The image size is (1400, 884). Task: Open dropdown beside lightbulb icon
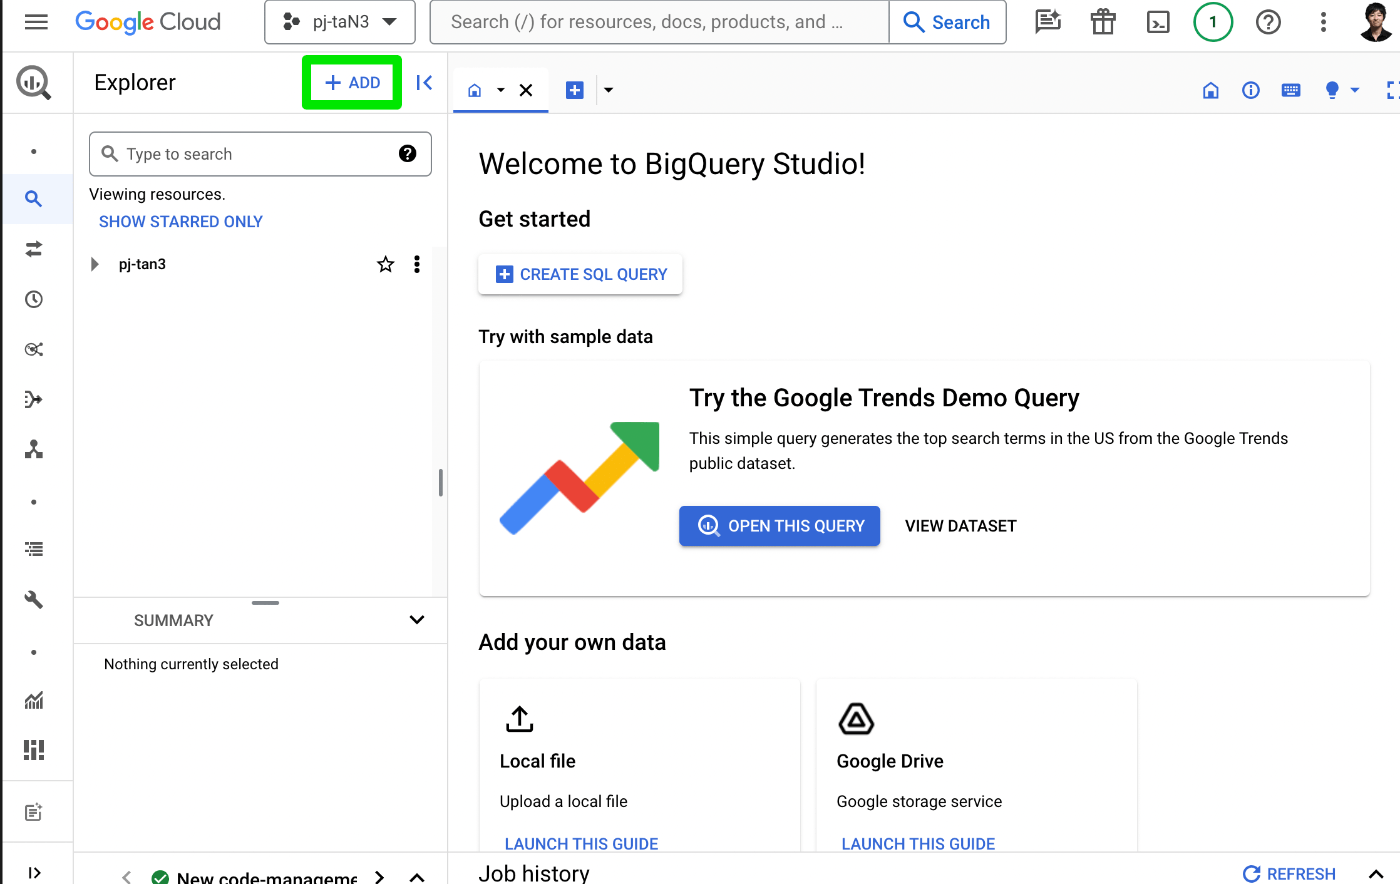[1355, 90]
